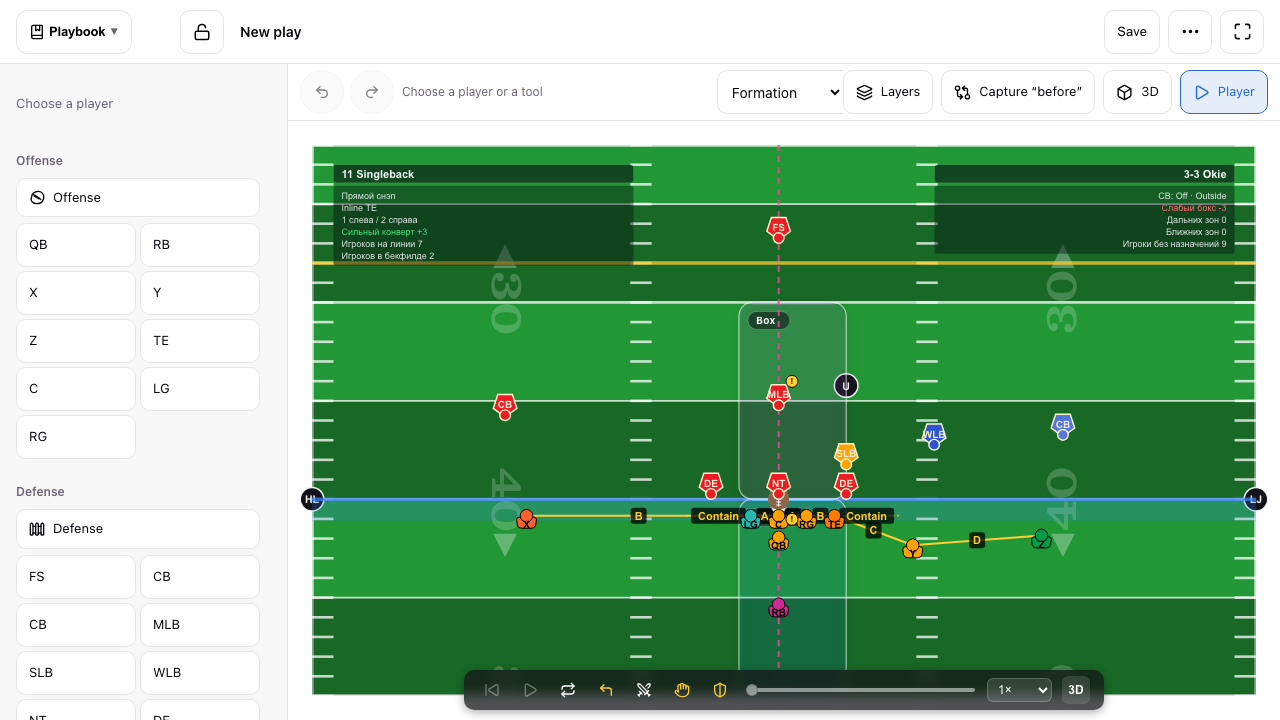Undo the last action in the top toolbar

[322, 92]
